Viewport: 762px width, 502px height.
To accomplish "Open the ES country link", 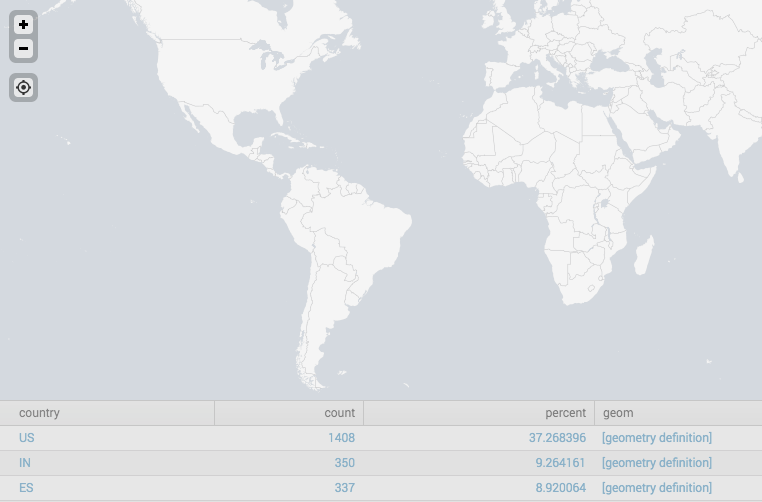I will pyautogui.click(x=26, y=488).
